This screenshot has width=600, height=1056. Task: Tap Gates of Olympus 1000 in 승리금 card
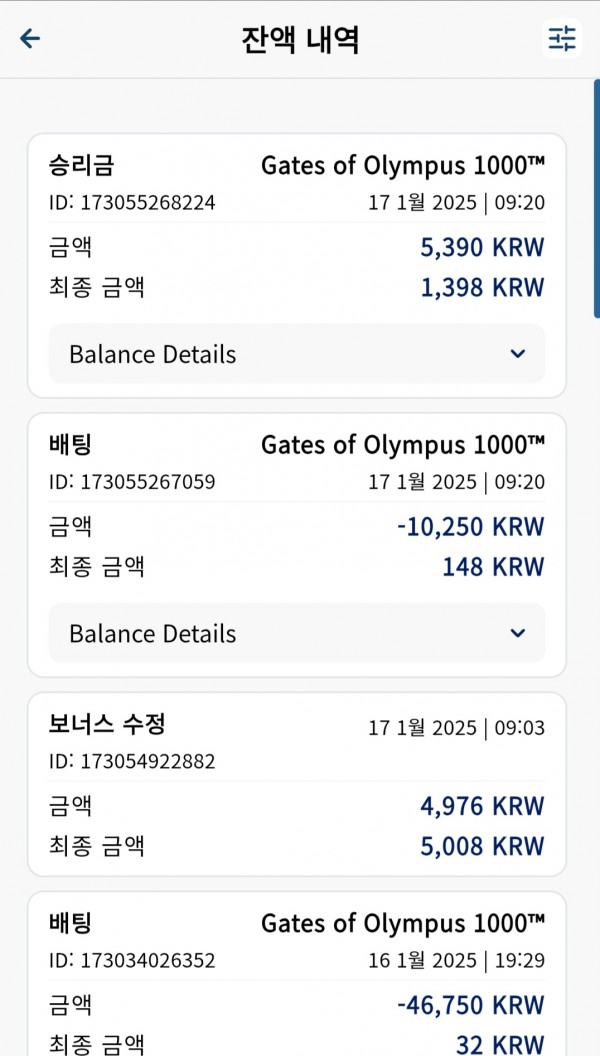(403, 166)
